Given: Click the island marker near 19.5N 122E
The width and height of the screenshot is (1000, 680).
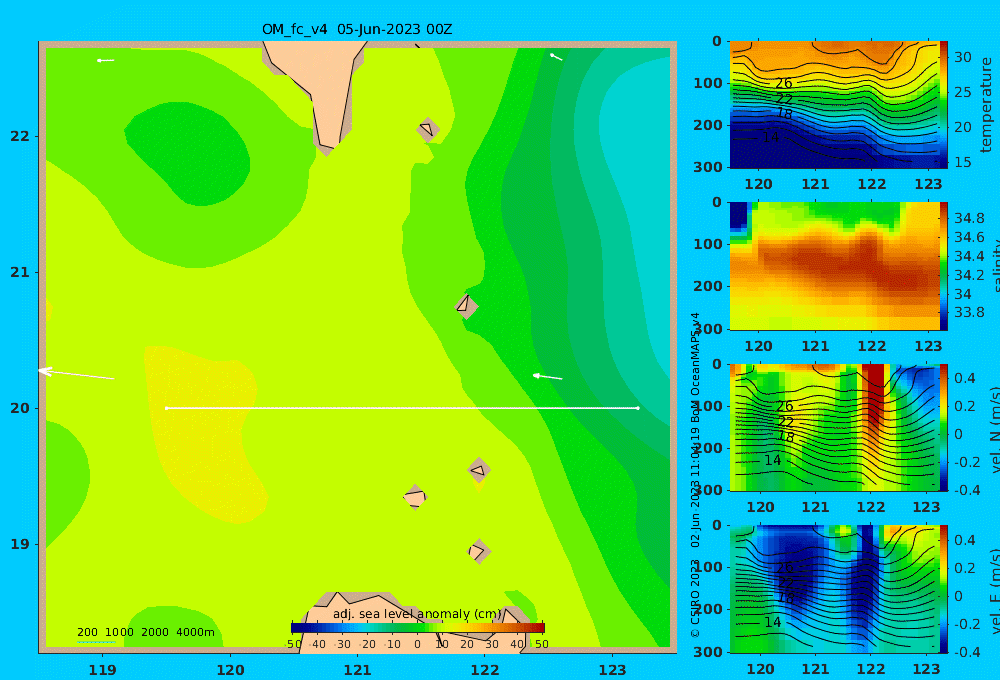Looking at the screenshot, I should pos(479,471).
